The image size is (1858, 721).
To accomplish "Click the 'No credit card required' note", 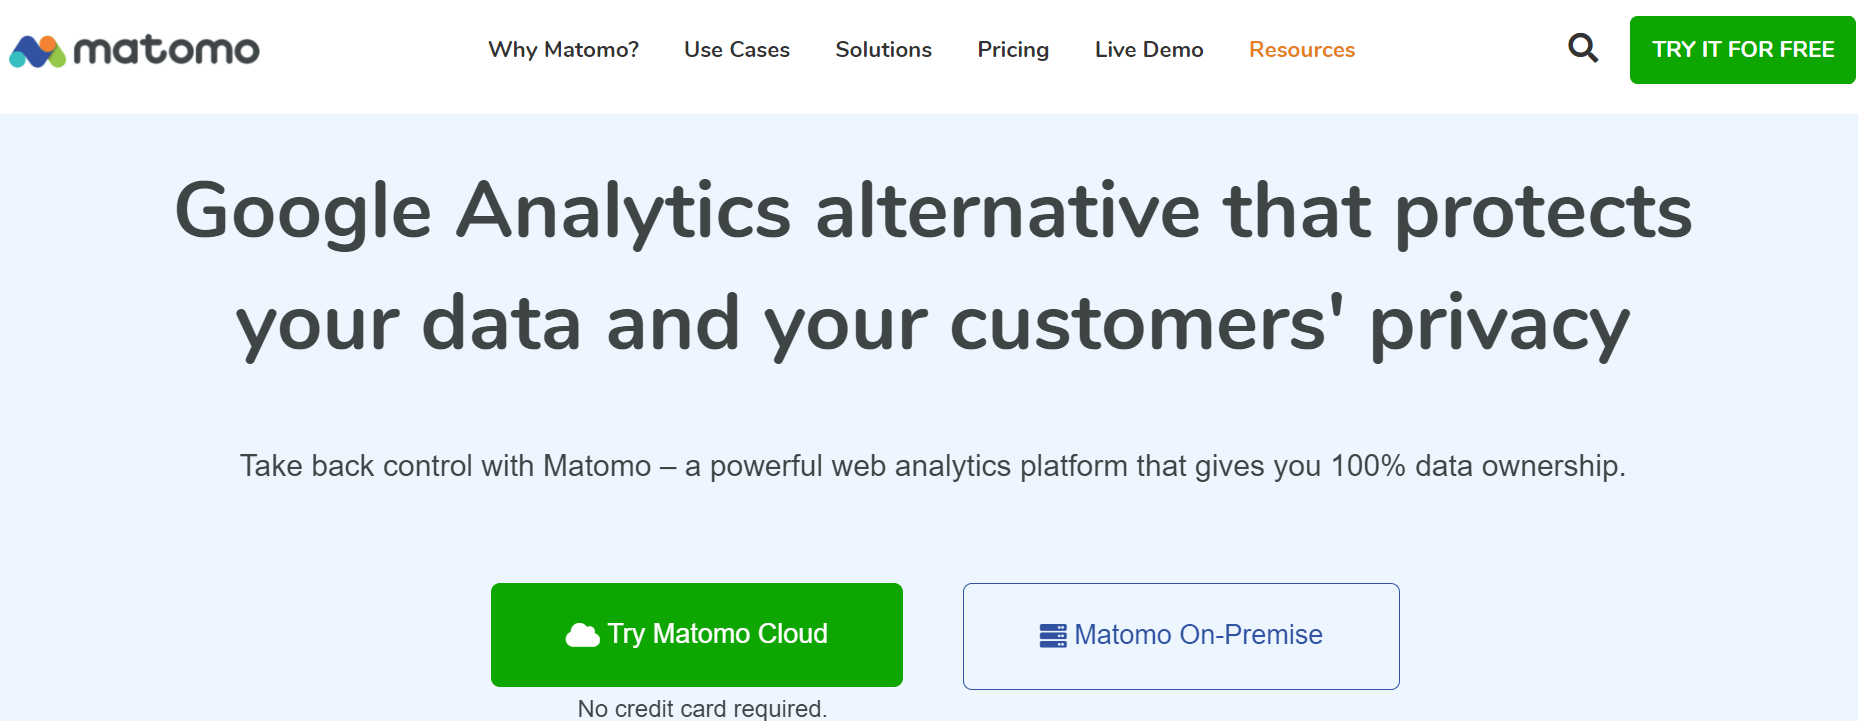I will click(702, 708).
